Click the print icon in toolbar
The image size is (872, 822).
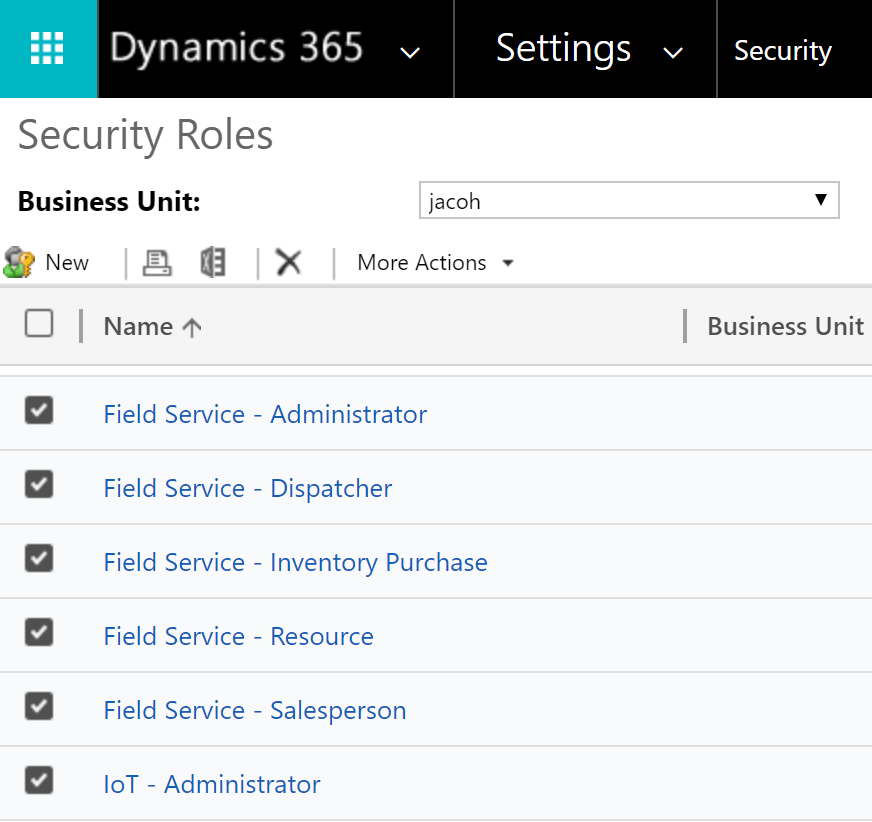157,263
